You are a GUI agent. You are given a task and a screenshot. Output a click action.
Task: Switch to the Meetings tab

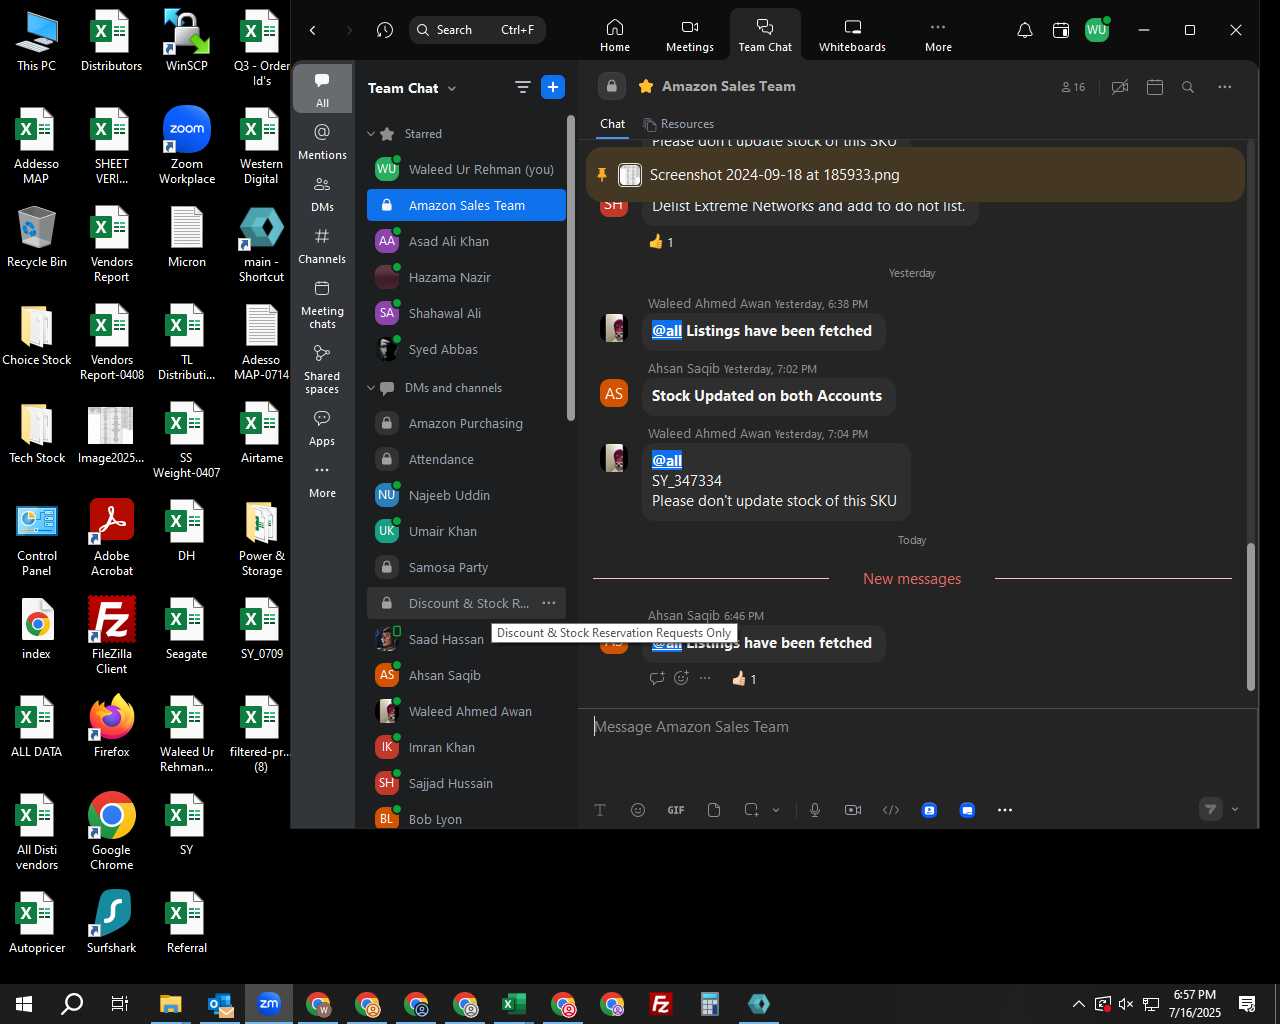690,35
